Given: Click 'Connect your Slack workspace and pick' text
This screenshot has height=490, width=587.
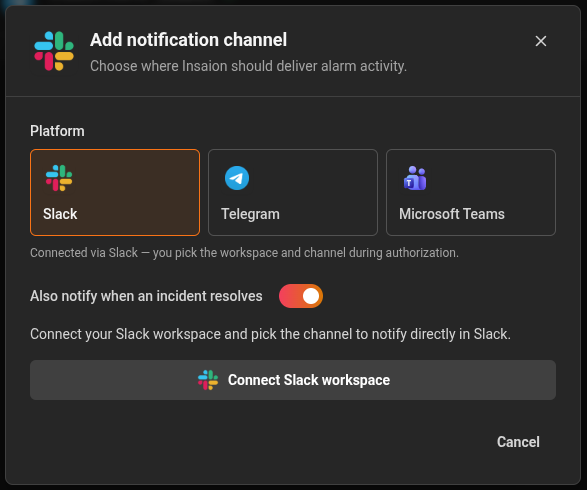Looking at the screenshot, I should tap(270, 334).
